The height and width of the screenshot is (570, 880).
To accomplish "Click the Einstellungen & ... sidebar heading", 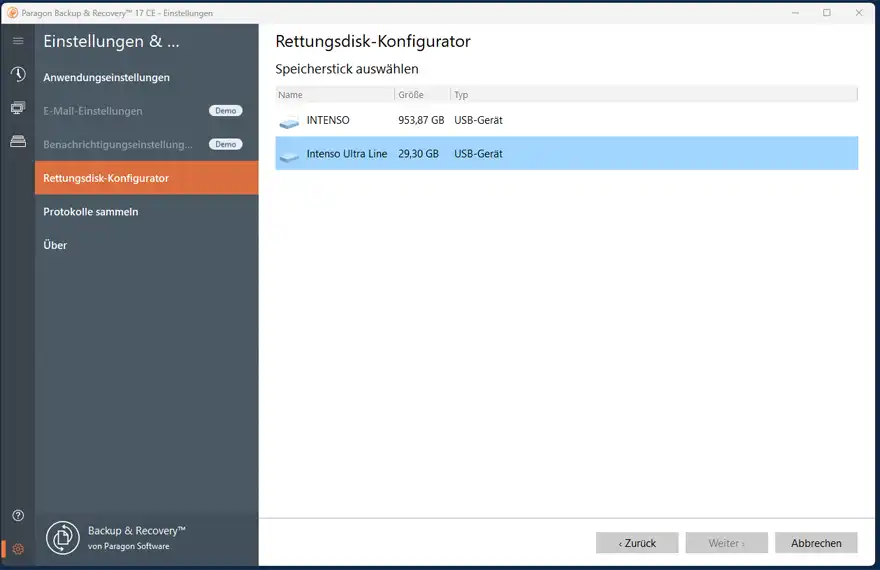I will click(x=111, y=41).
